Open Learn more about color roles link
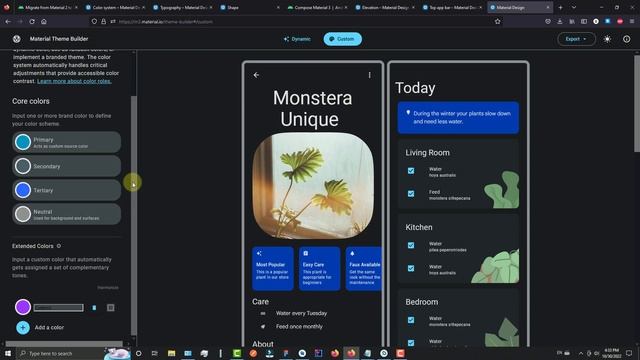Image resolution: width=640 pixels, height=360 pixels. click(74, 81)
